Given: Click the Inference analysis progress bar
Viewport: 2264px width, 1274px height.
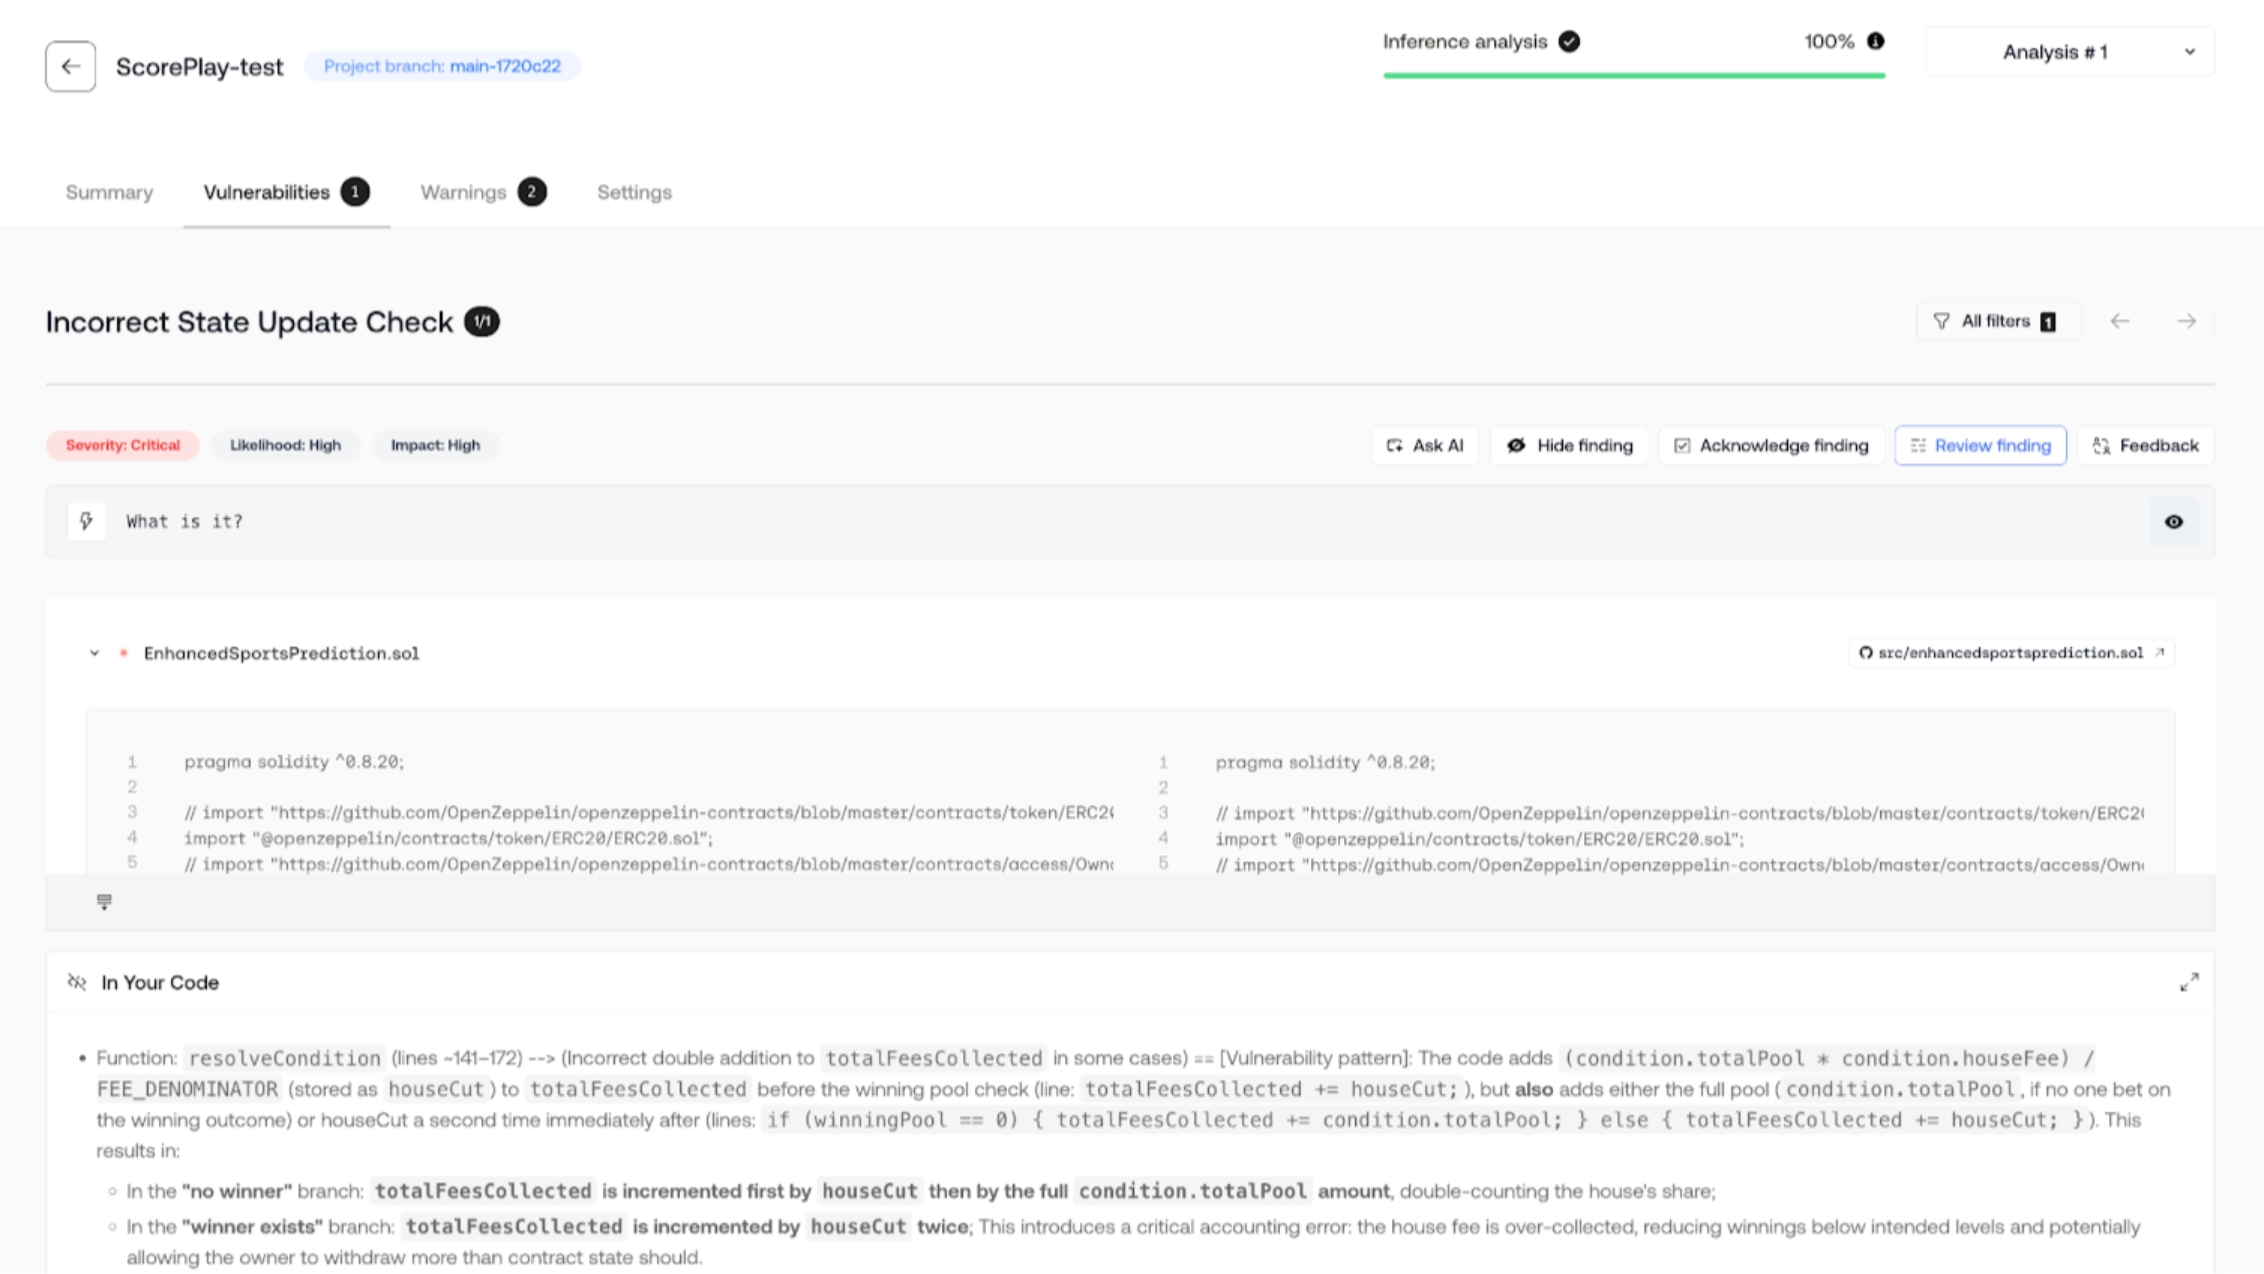Looking at the screenshot, I should click(x=1633, y=74).
